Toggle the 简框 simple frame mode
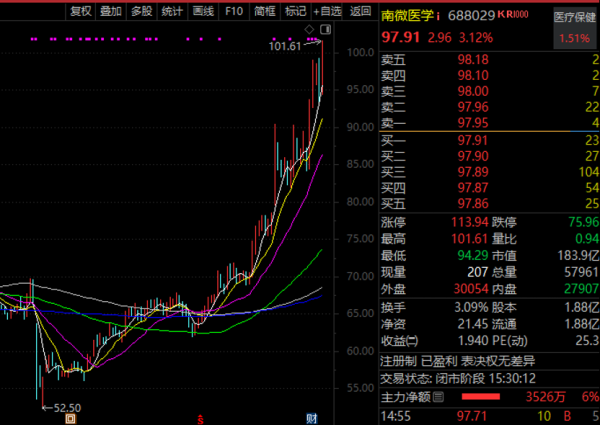Screen dimensions: 600x425 [264, 11]
